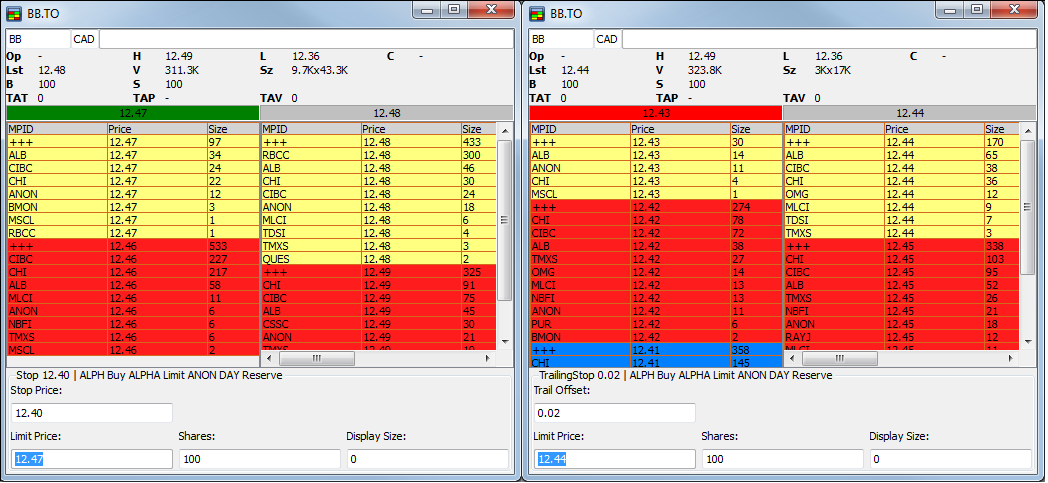1048x483 pixels.
Task: Click the green 12.47 bid price bar
Action: pos(132,113)
